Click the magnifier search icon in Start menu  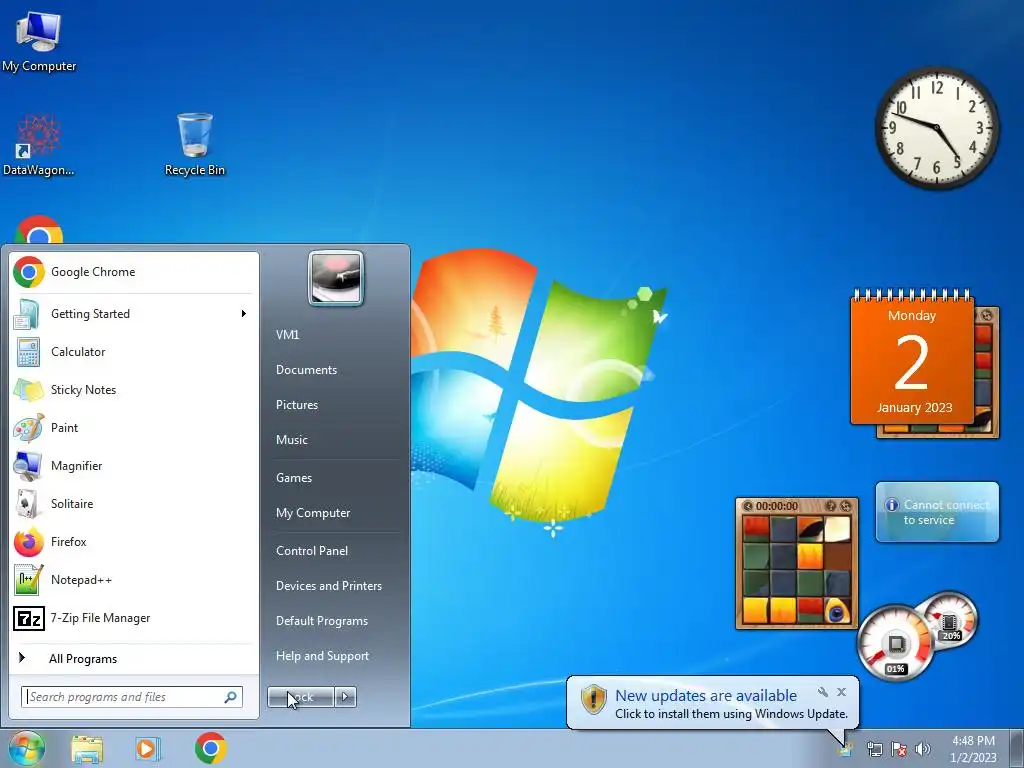tap(230, 697)
